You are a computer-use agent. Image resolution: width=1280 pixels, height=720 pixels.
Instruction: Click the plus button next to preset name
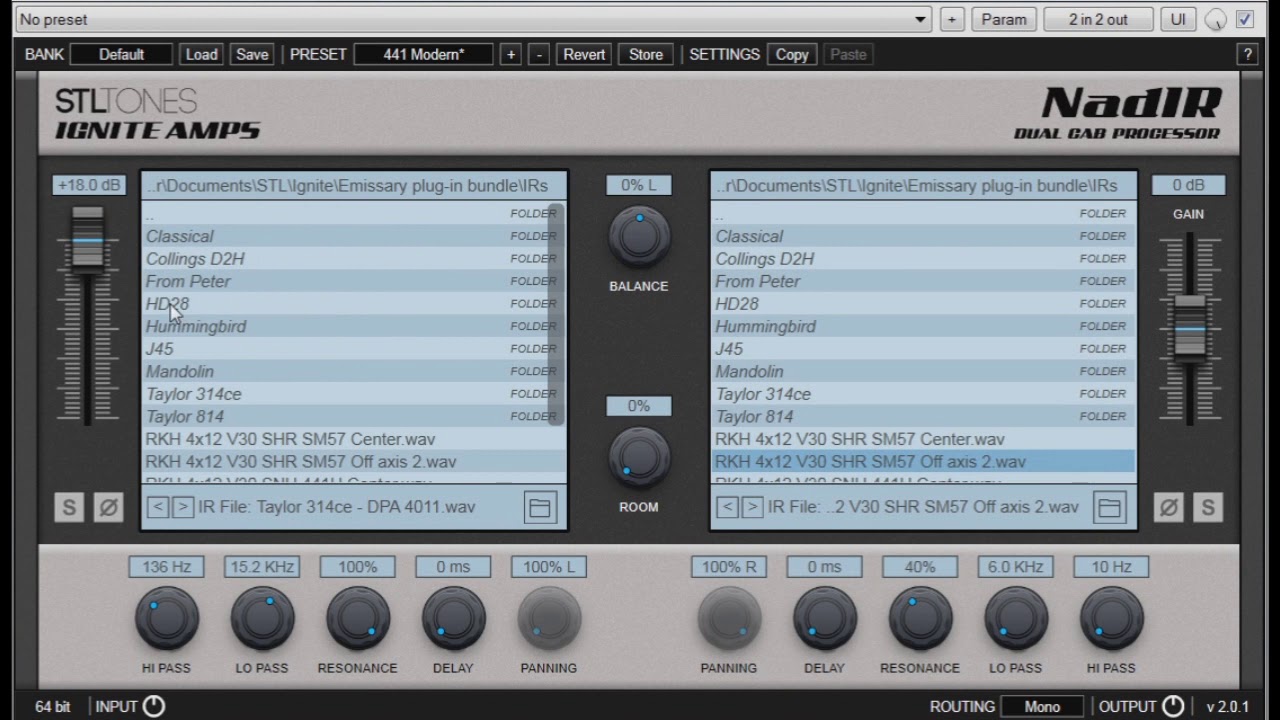511,54
